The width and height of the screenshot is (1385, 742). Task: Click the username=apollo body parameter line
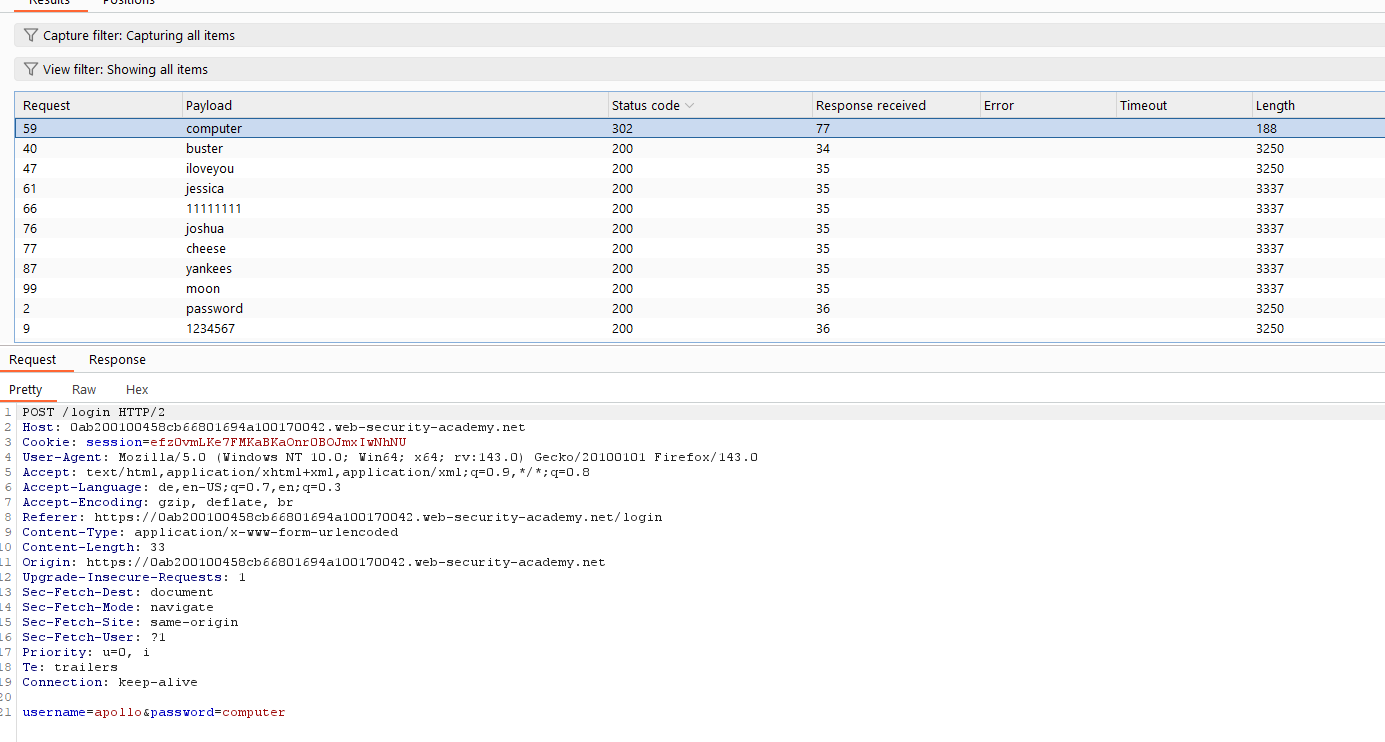84,713
